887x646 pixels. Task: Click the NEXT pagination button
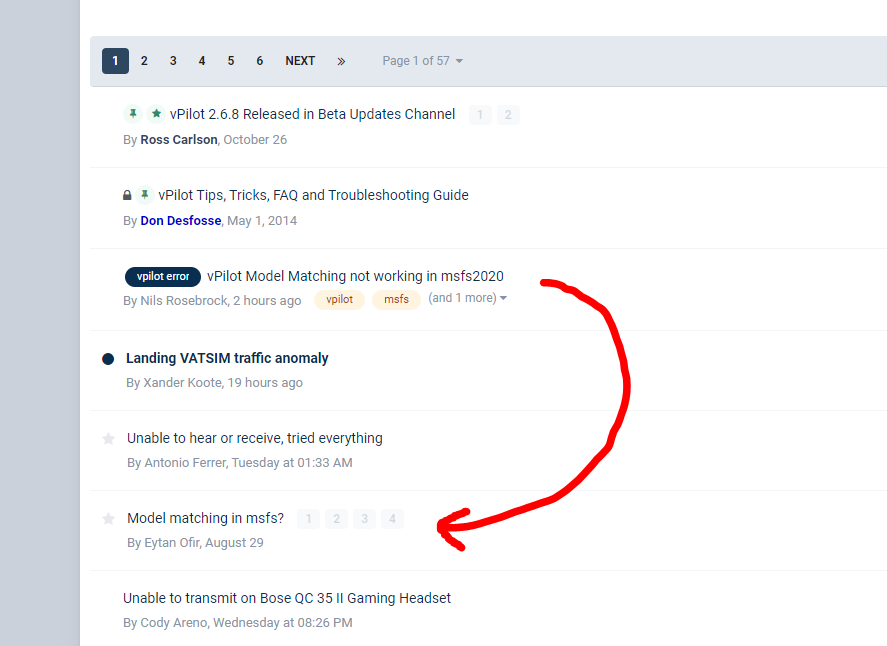coord(300,61)
